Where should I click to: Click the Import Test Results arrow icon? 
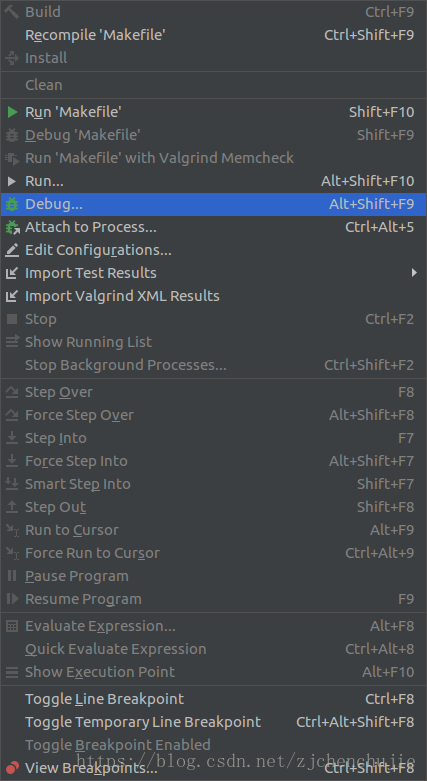12,273
